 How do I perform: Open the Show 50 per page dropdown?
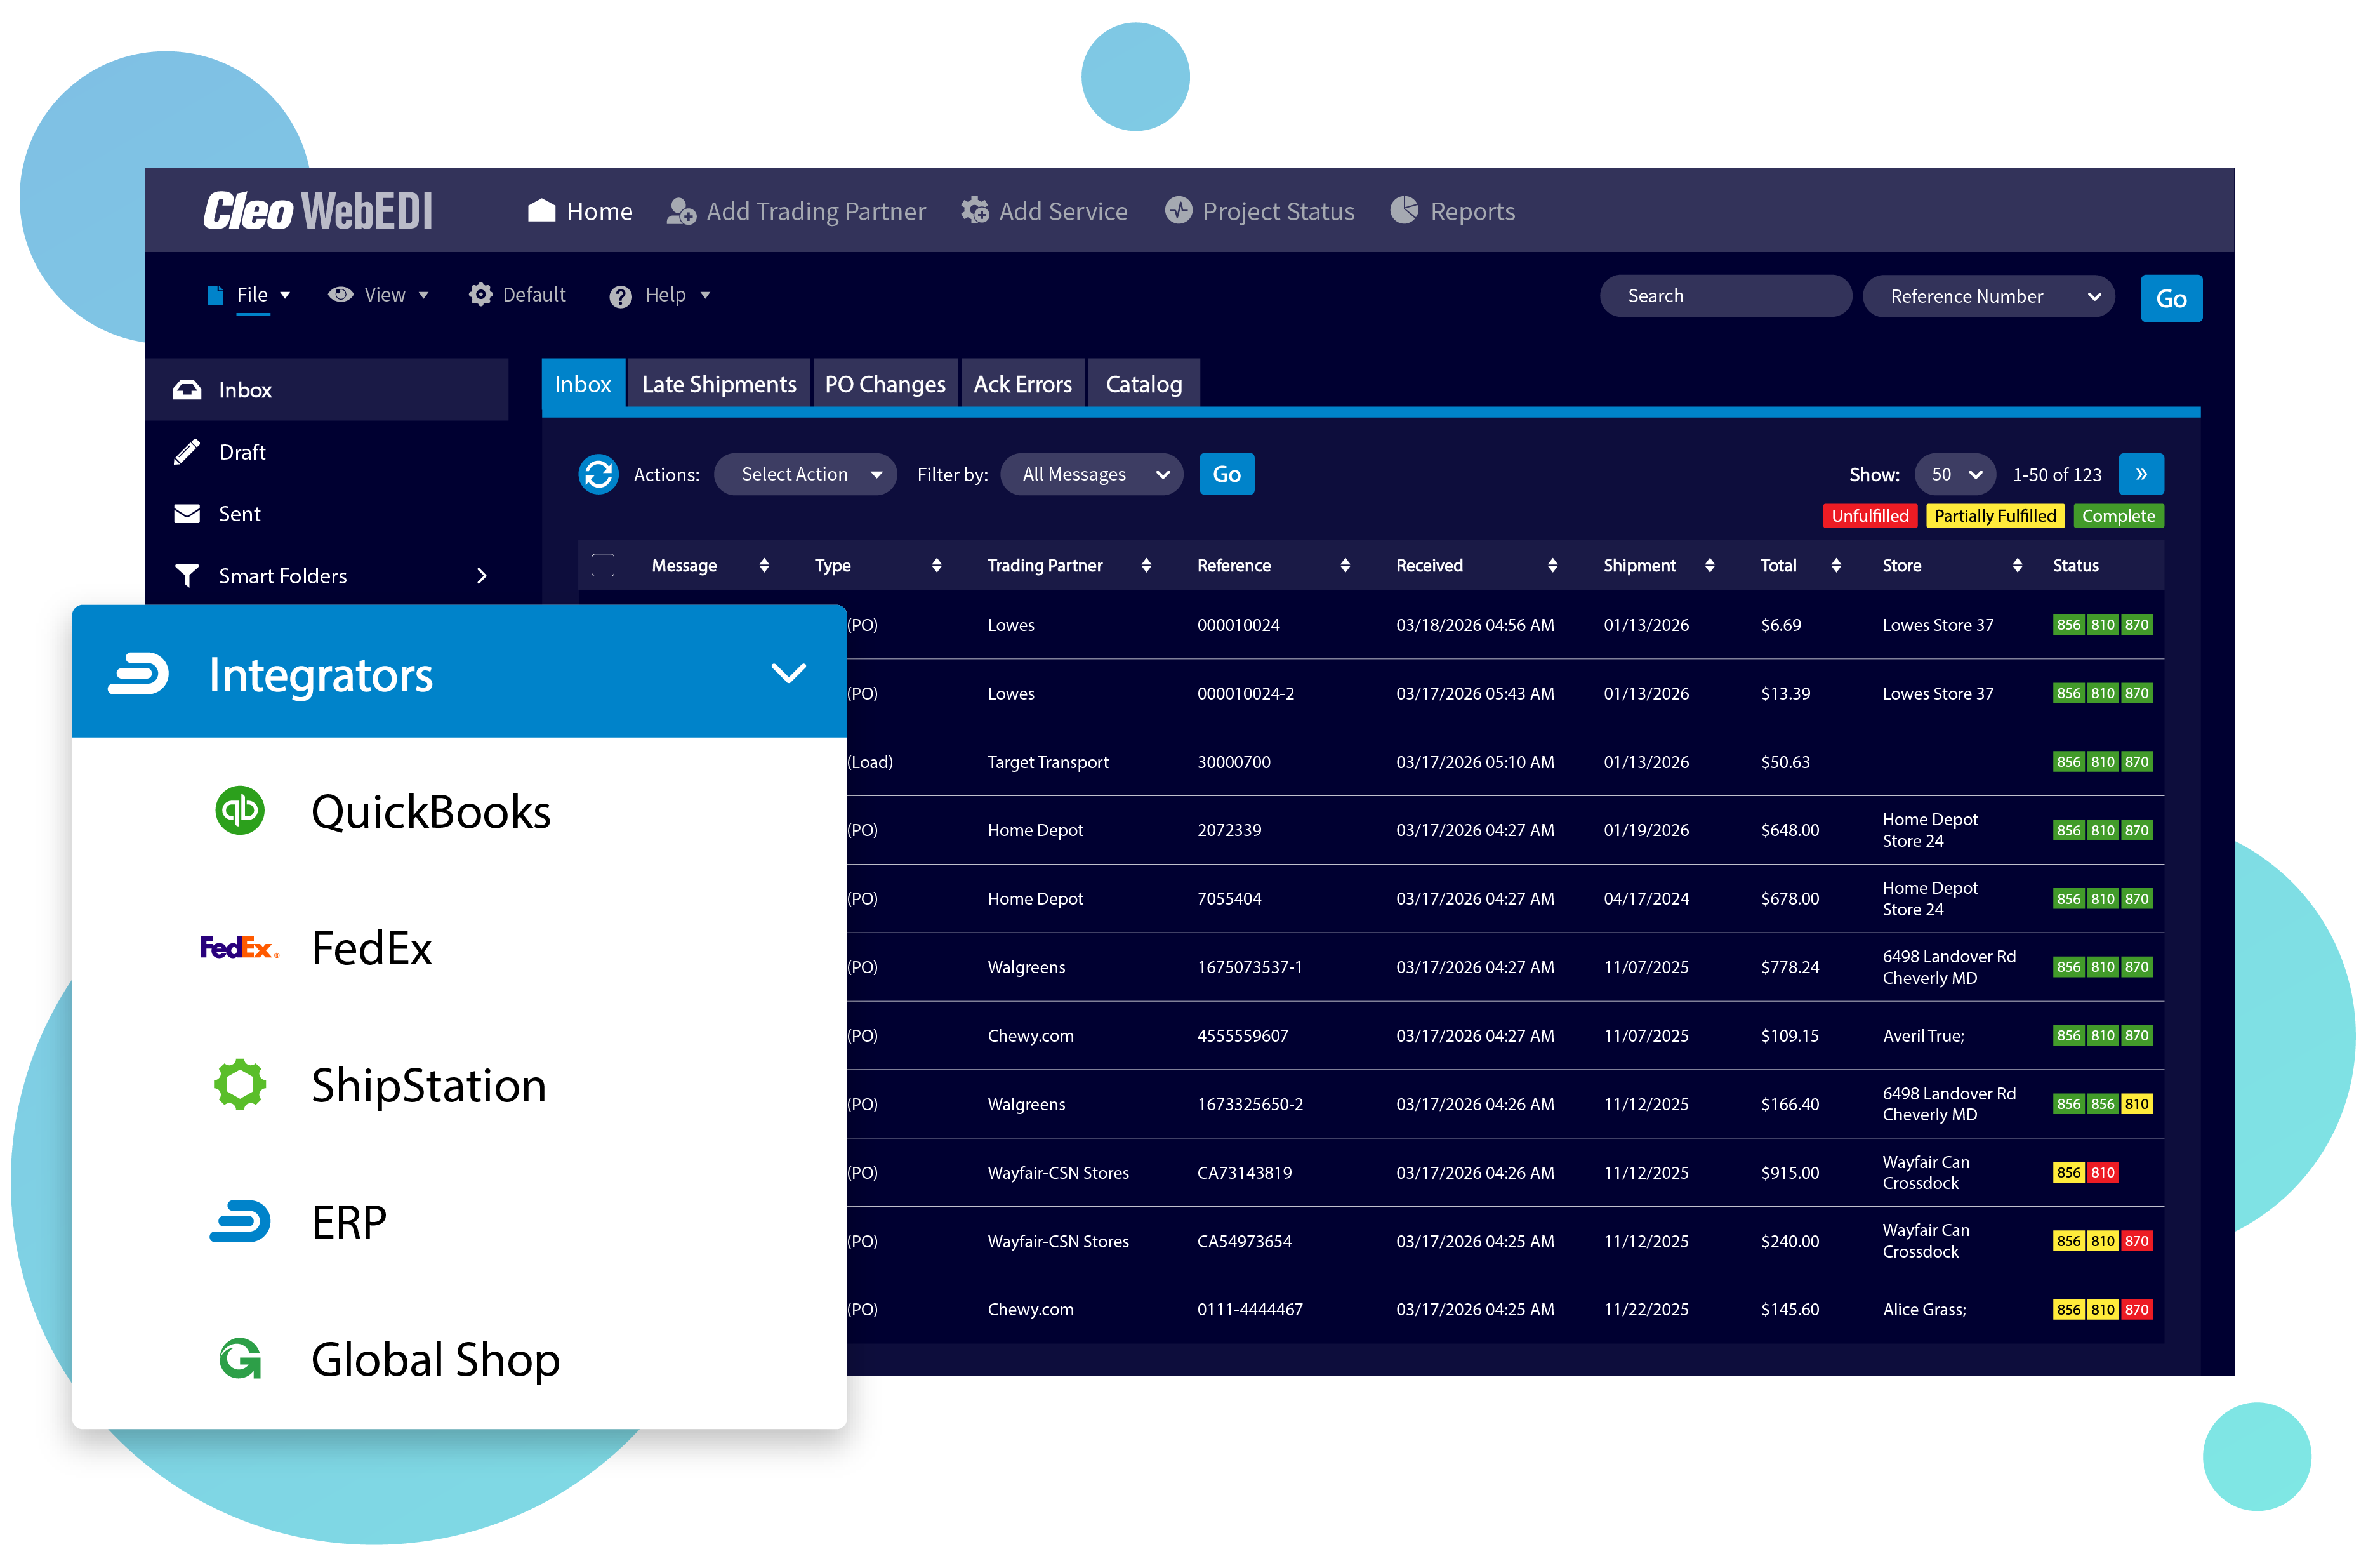tap(1955, 474)
